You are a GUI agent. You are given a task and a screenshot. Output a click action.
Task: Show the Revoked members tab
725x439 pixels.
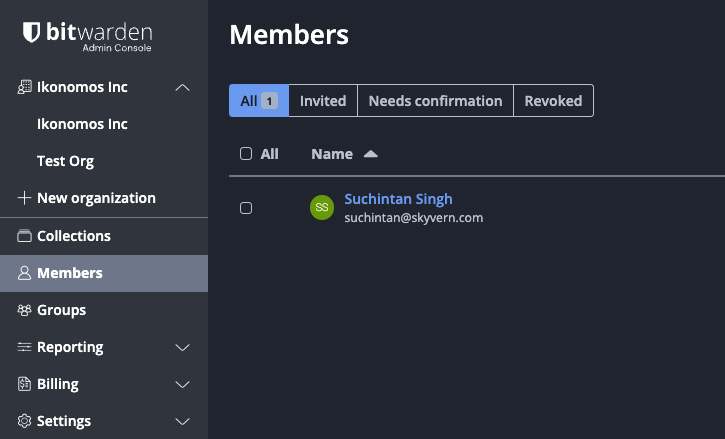coord(553,101)
